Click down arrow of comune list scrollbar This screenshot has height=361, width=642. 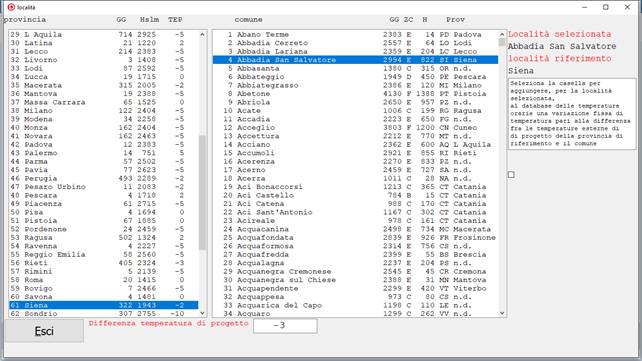tap(502, 313)
